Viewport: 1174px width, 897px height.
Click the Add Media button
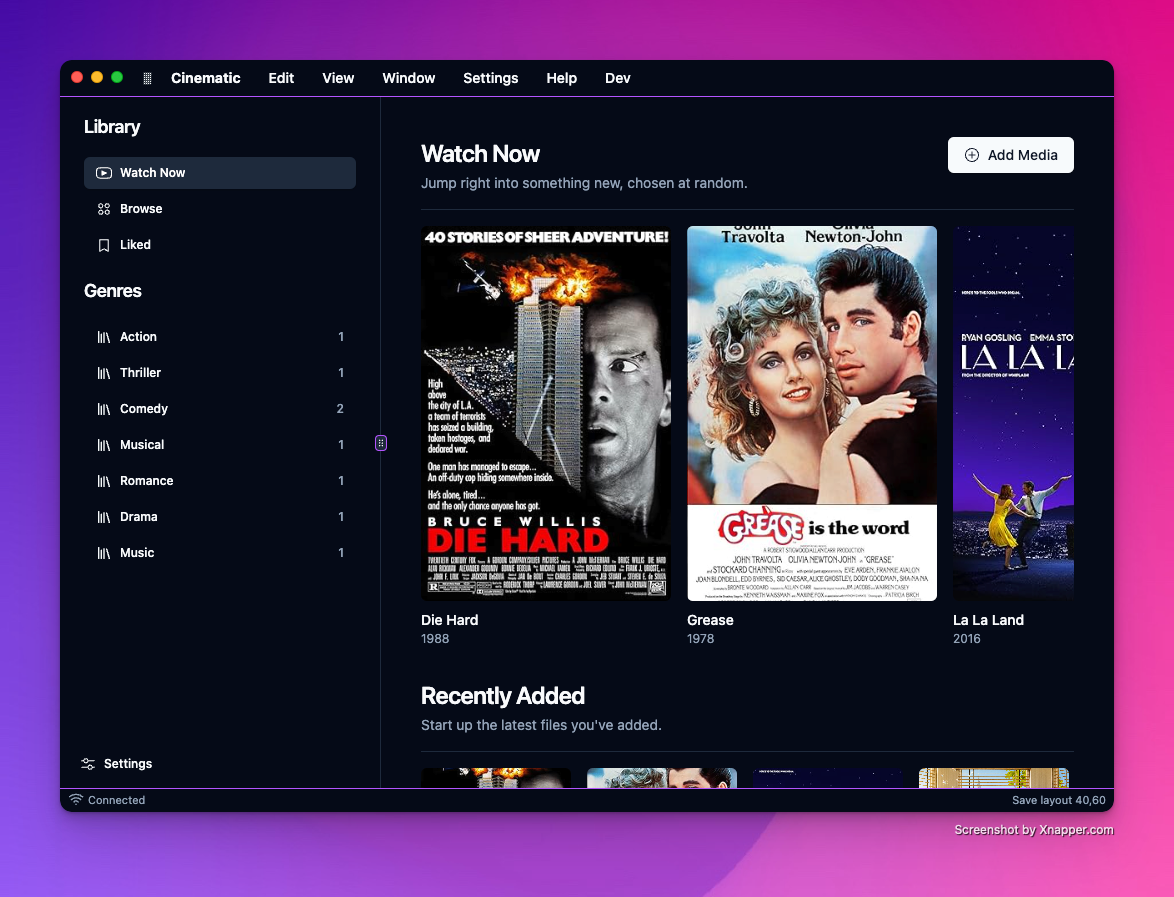(1011, 155)
